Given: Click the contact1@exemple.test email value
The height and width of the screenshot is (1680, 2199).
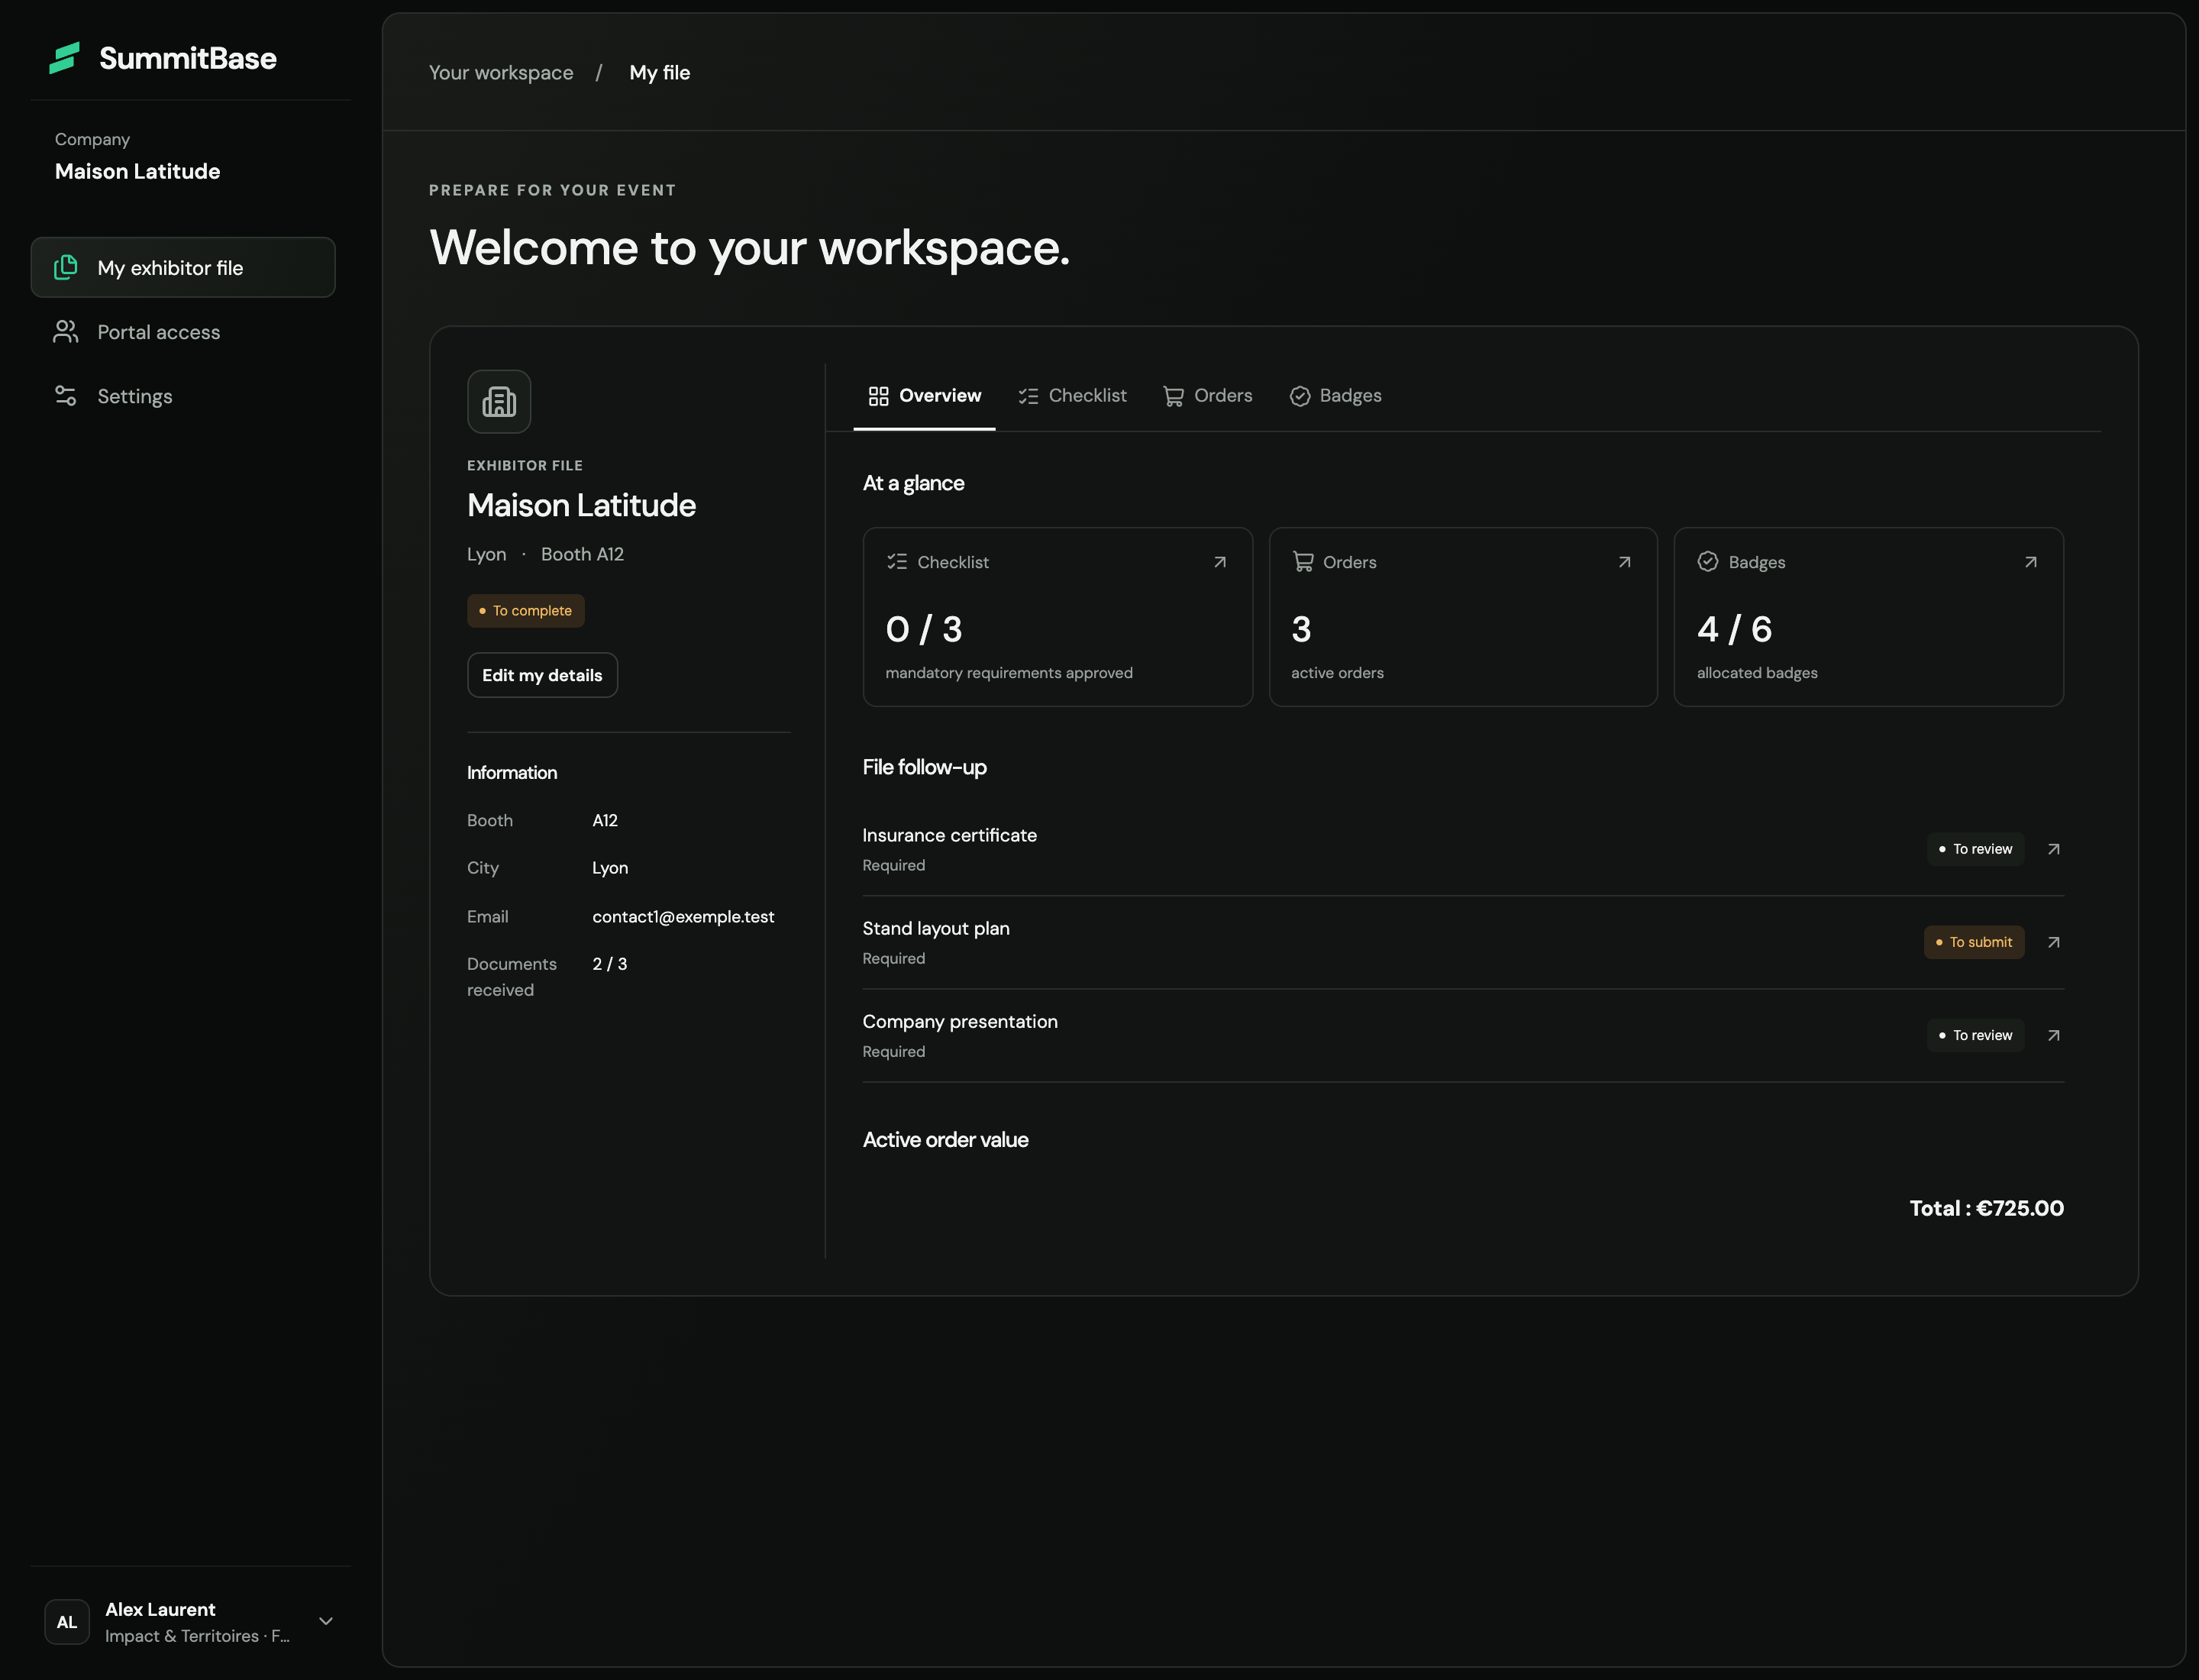Looking at the screenshot, I should tap(683, 916).
